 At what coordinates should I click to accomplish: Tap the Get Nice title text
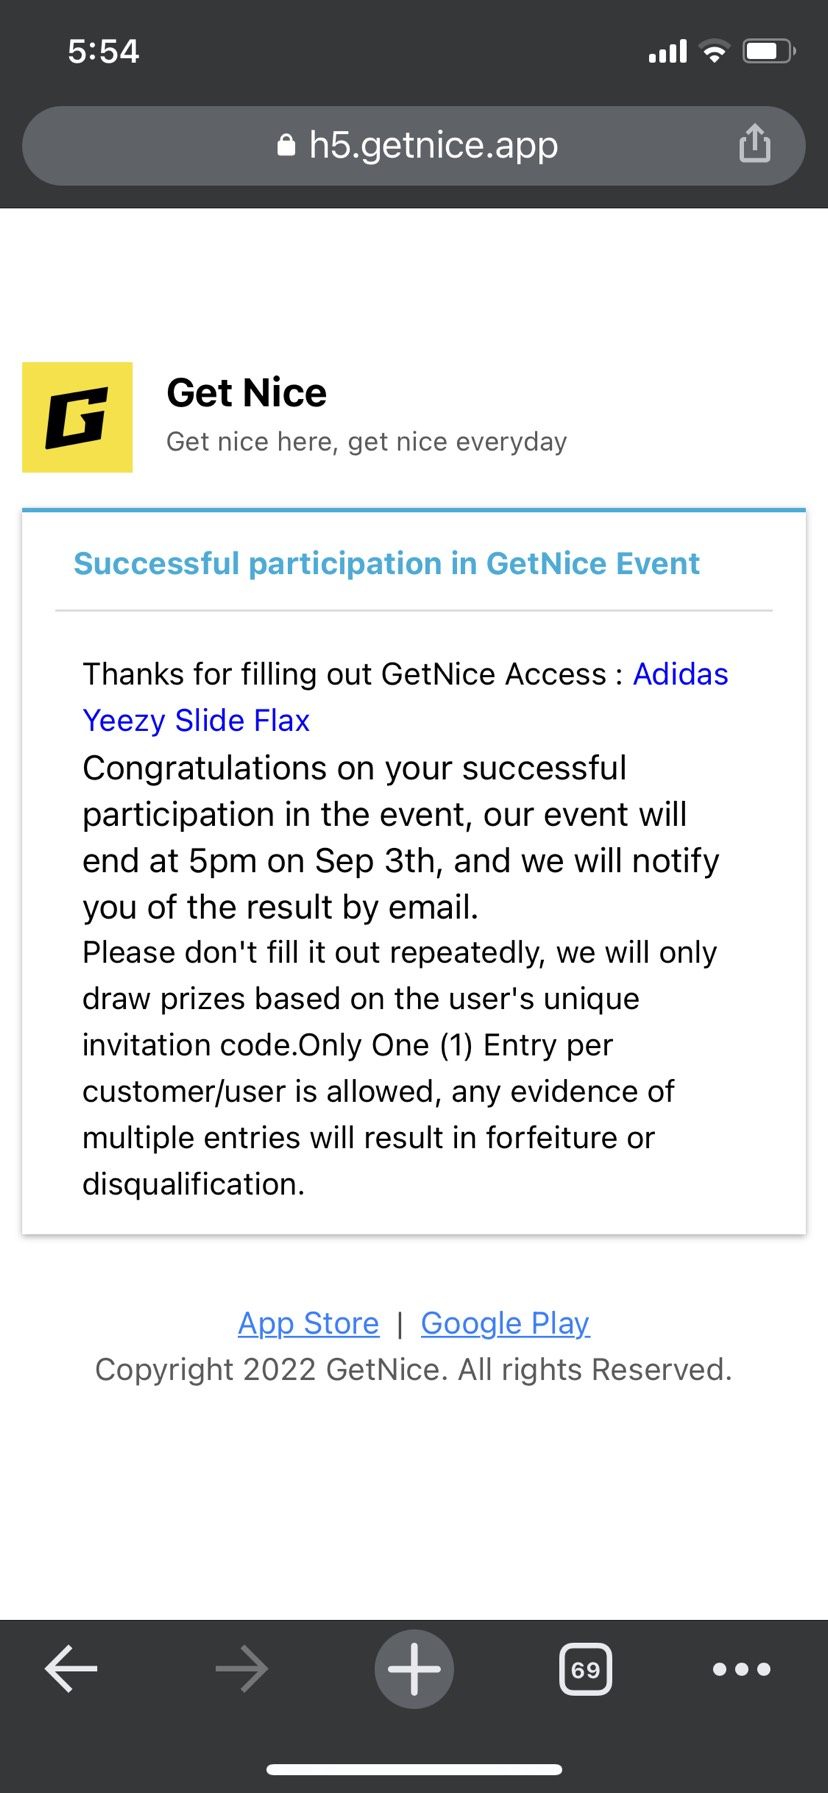click(x=246, y=393)
